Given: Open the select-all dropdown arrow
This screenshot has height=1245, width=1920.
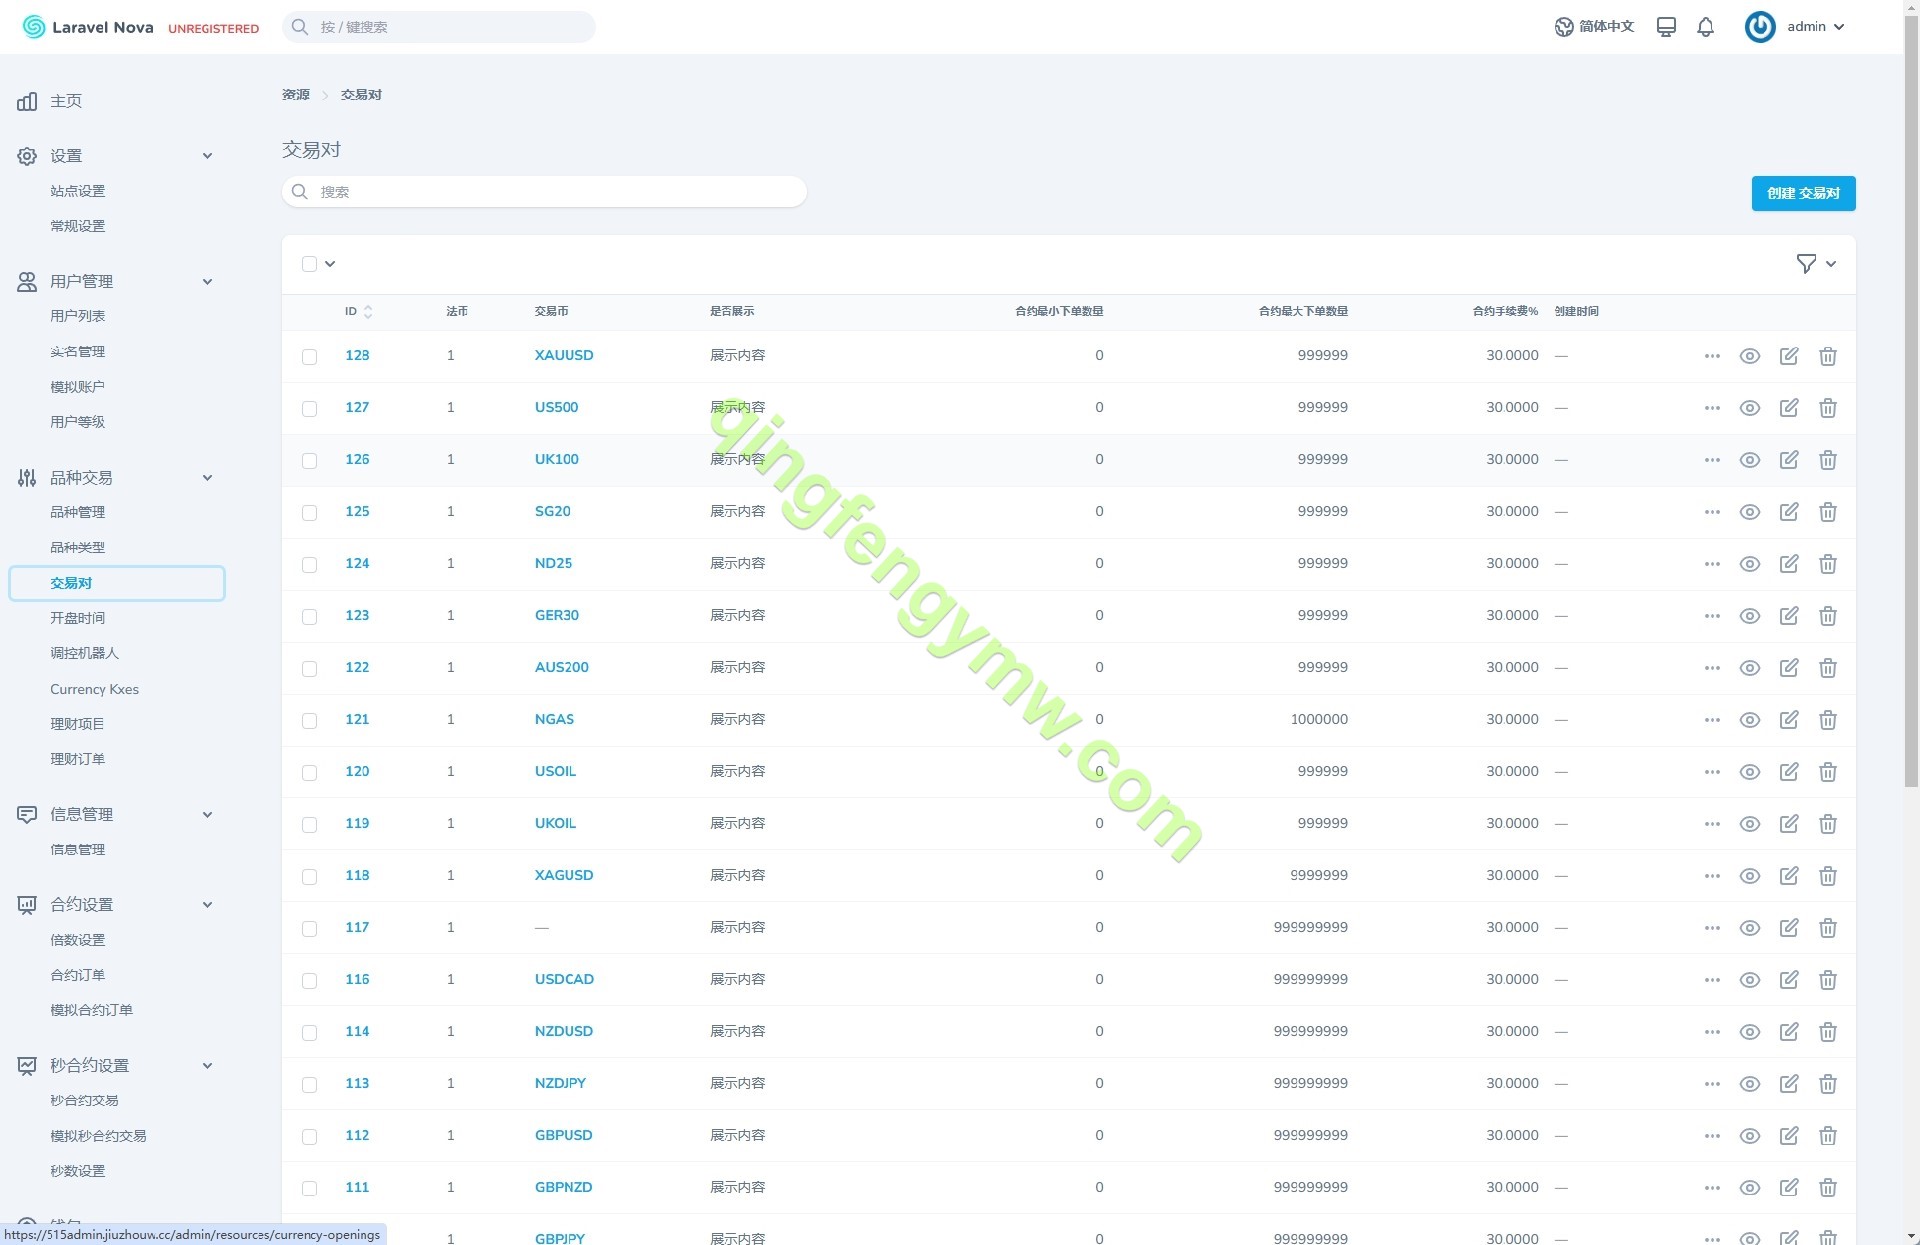Looking at the screenshot, I should tap(330, 264).
